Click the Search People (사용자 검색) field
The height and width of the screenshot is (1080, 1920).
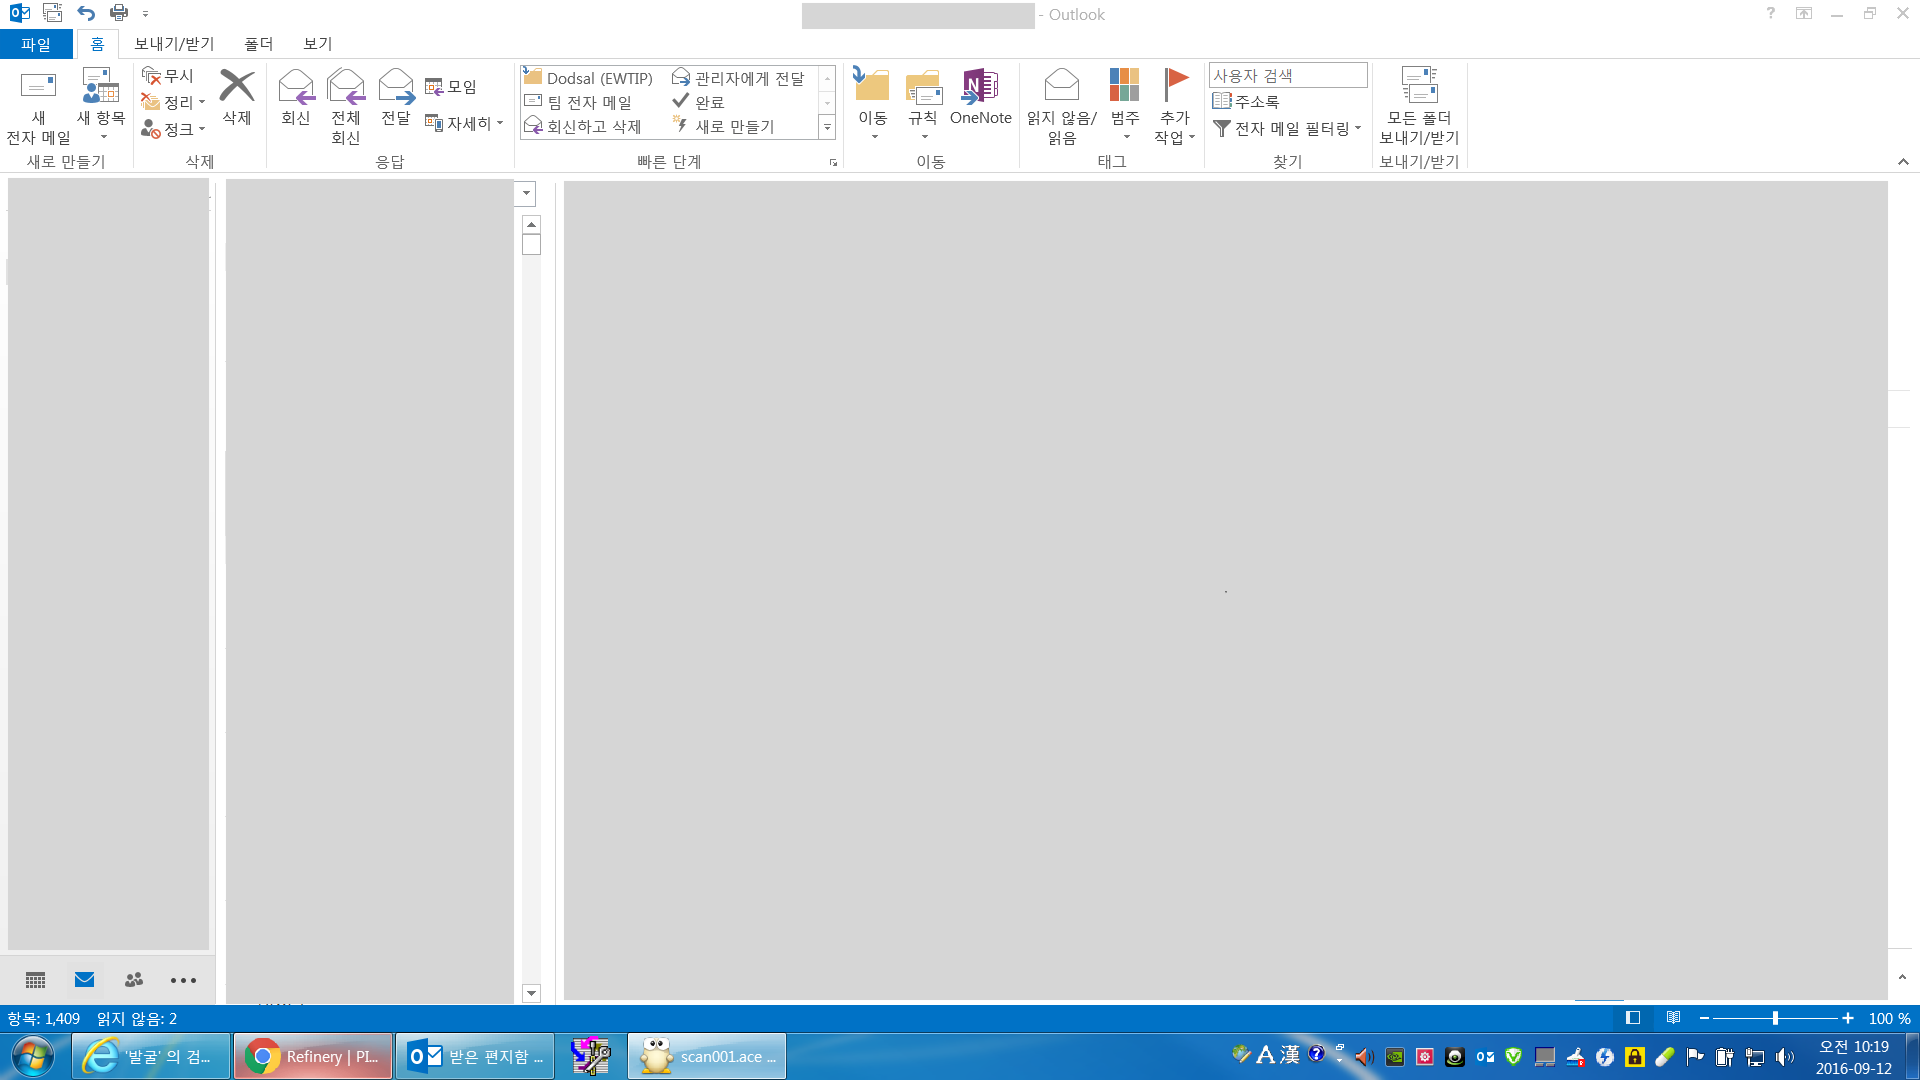pyautogui.click(x=1287, y=76)
